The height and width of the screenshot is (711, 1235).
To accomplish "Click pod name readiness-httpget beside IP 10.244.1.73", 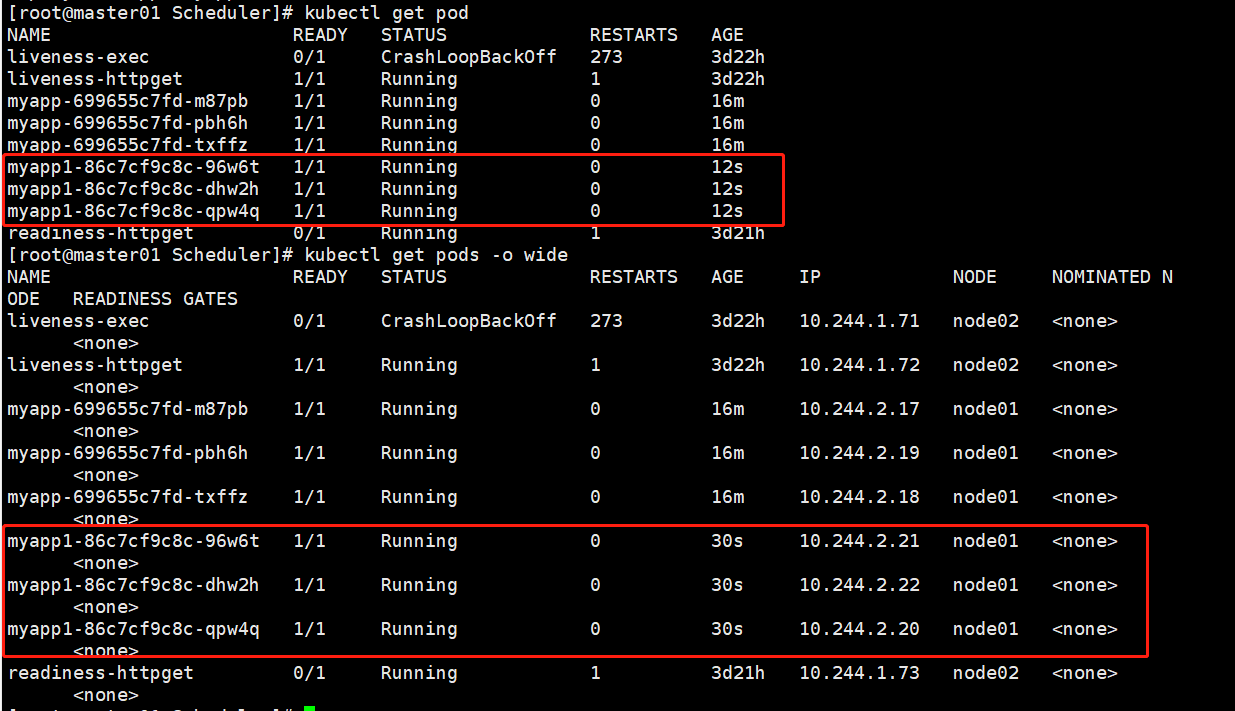I will tap(100, 673).
